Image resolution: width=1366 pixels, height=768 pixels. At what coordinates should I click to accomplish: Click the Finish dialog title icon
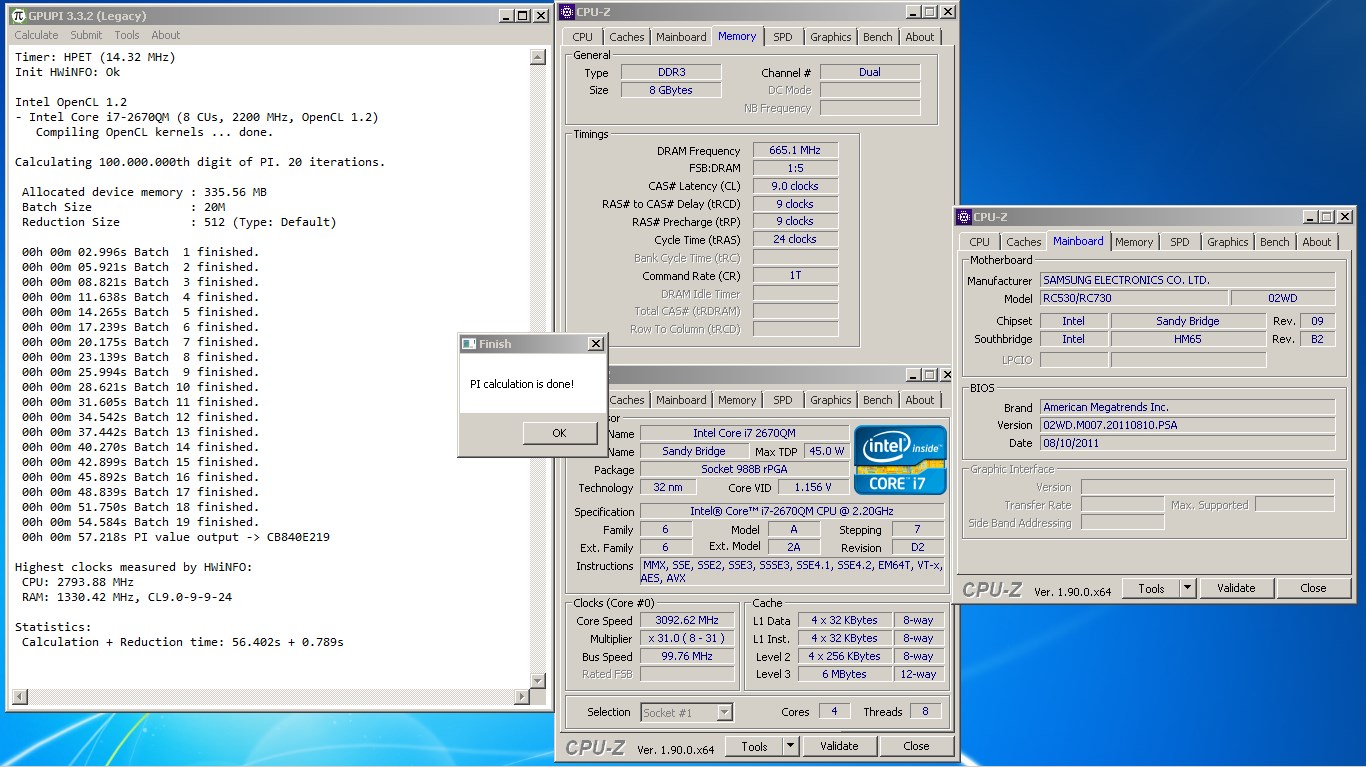tap(468, 344)
